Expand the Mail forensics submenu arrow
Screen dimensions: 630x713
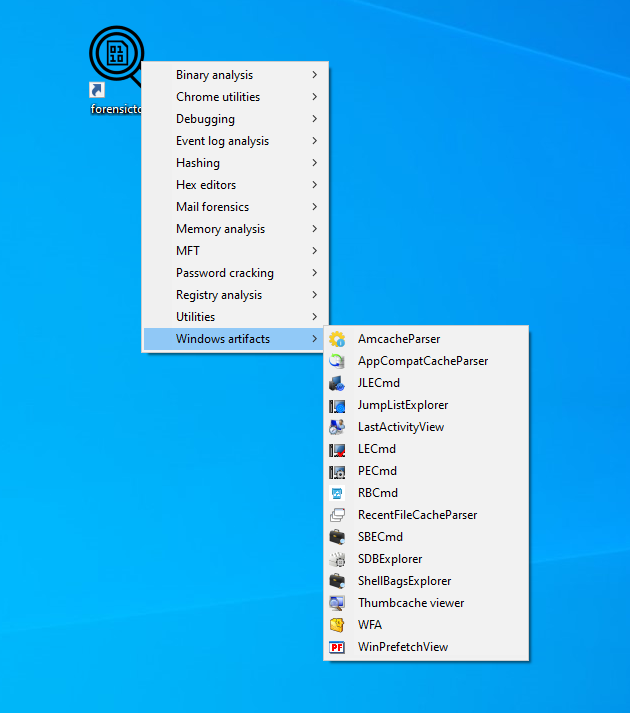315,206
